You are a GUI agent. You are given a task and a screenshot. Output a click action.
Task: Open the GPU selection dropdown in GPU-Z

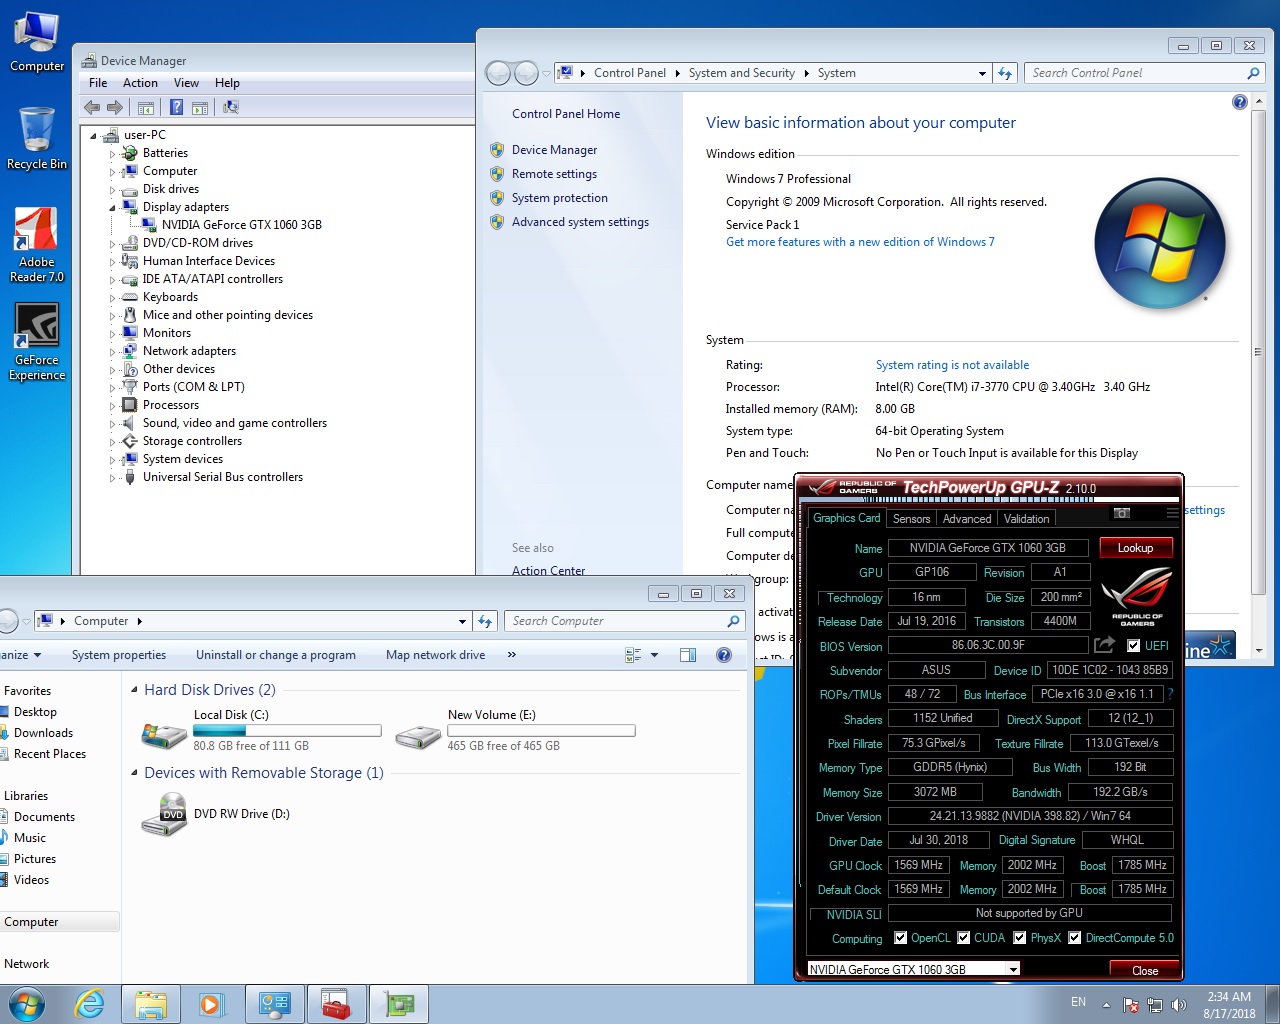[x=1013, y=969]
